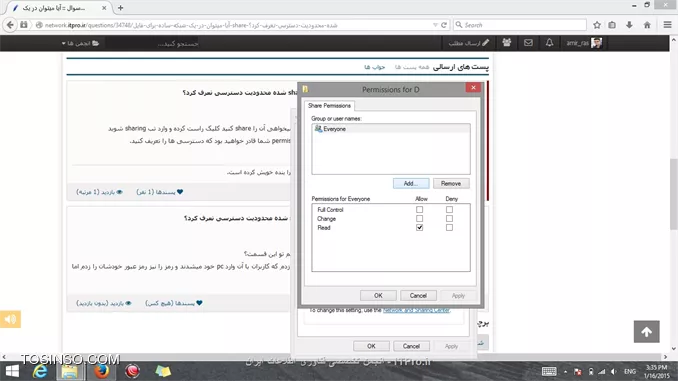Click the Remove button in Permissions dialog
The image size is (678, 381).
pos(451,183)
